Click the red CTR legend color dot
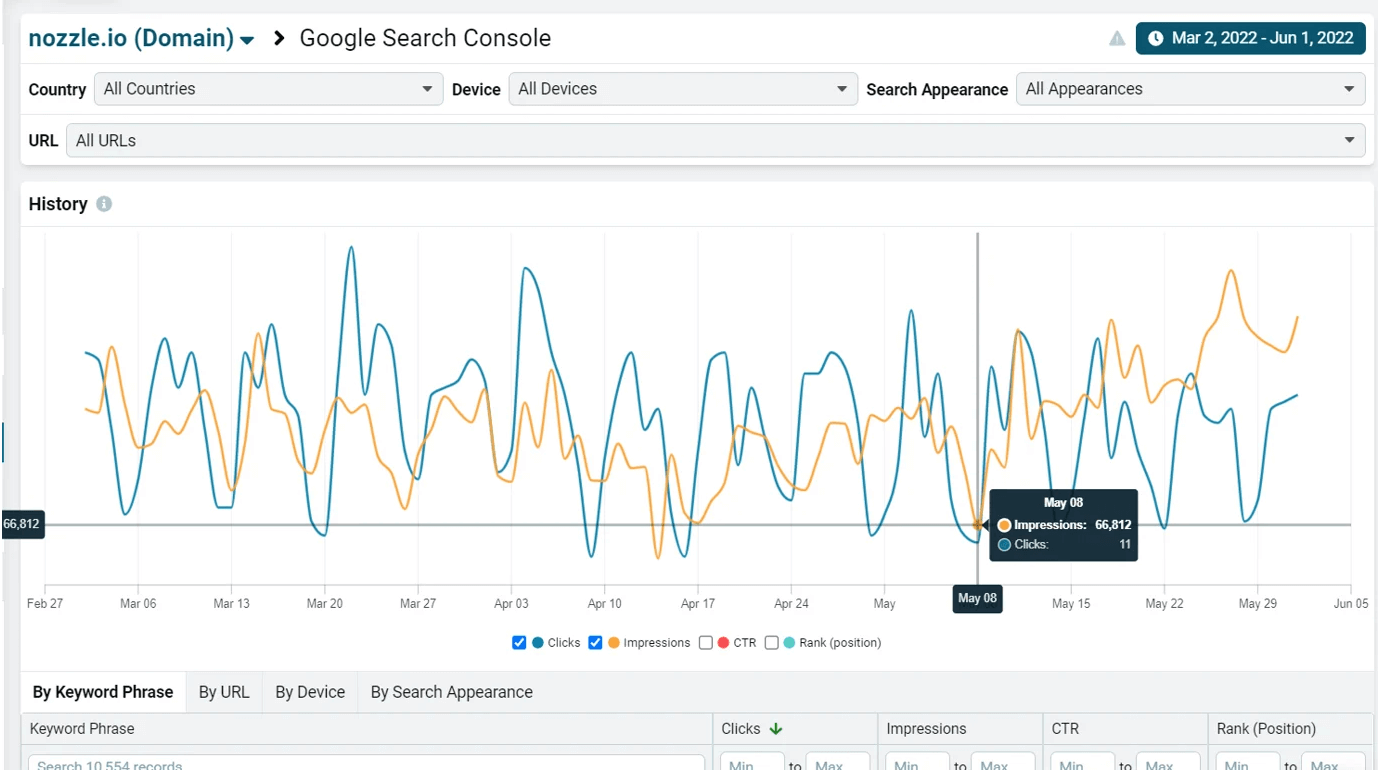Viewport: 1384px width, 774px height. coord(723,643)
